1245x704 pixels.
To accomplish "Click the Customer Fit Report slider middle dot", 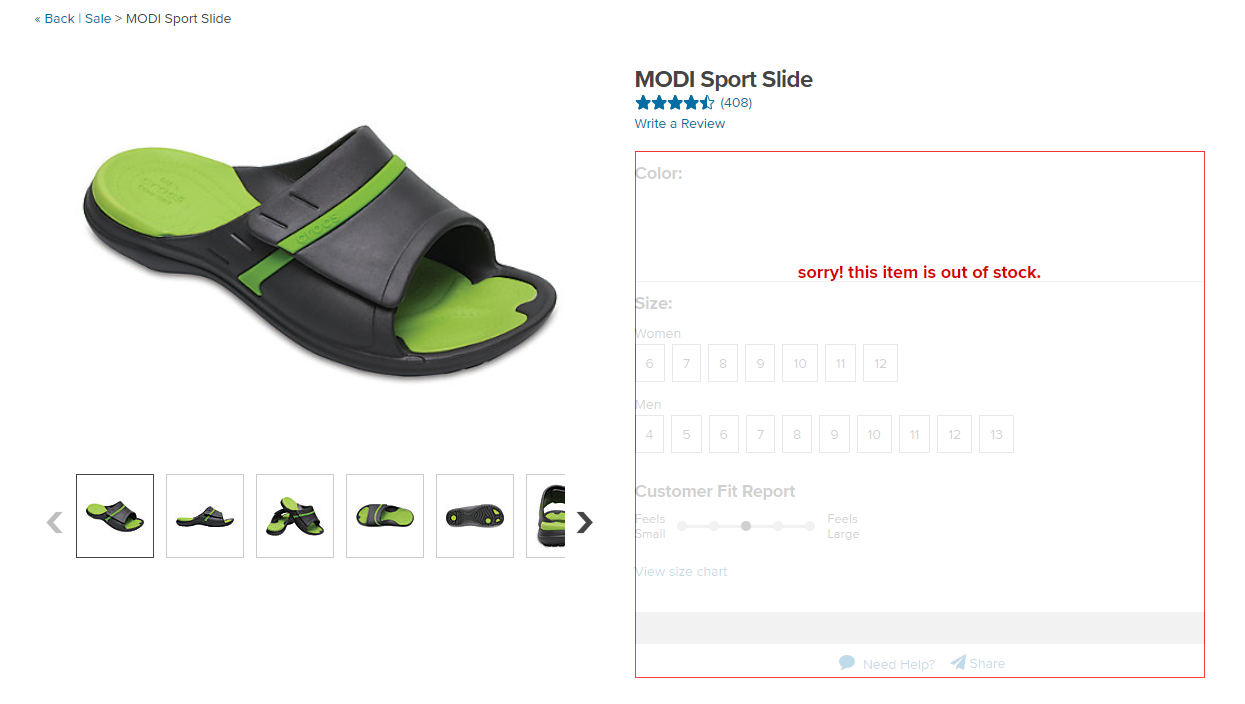I will click(x=746, y=526).
